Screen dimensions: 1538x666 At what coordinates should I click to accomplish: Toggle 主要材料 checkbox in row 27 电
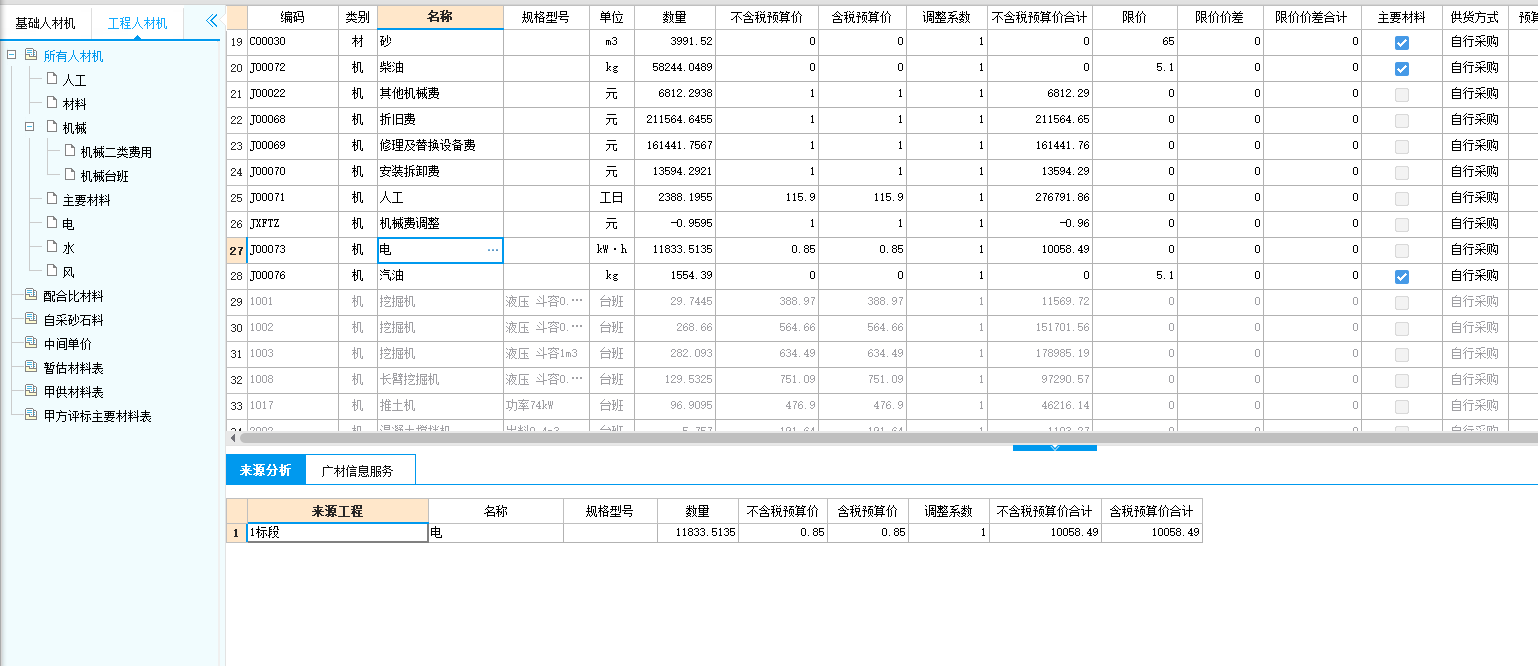tap(1402, 251)
